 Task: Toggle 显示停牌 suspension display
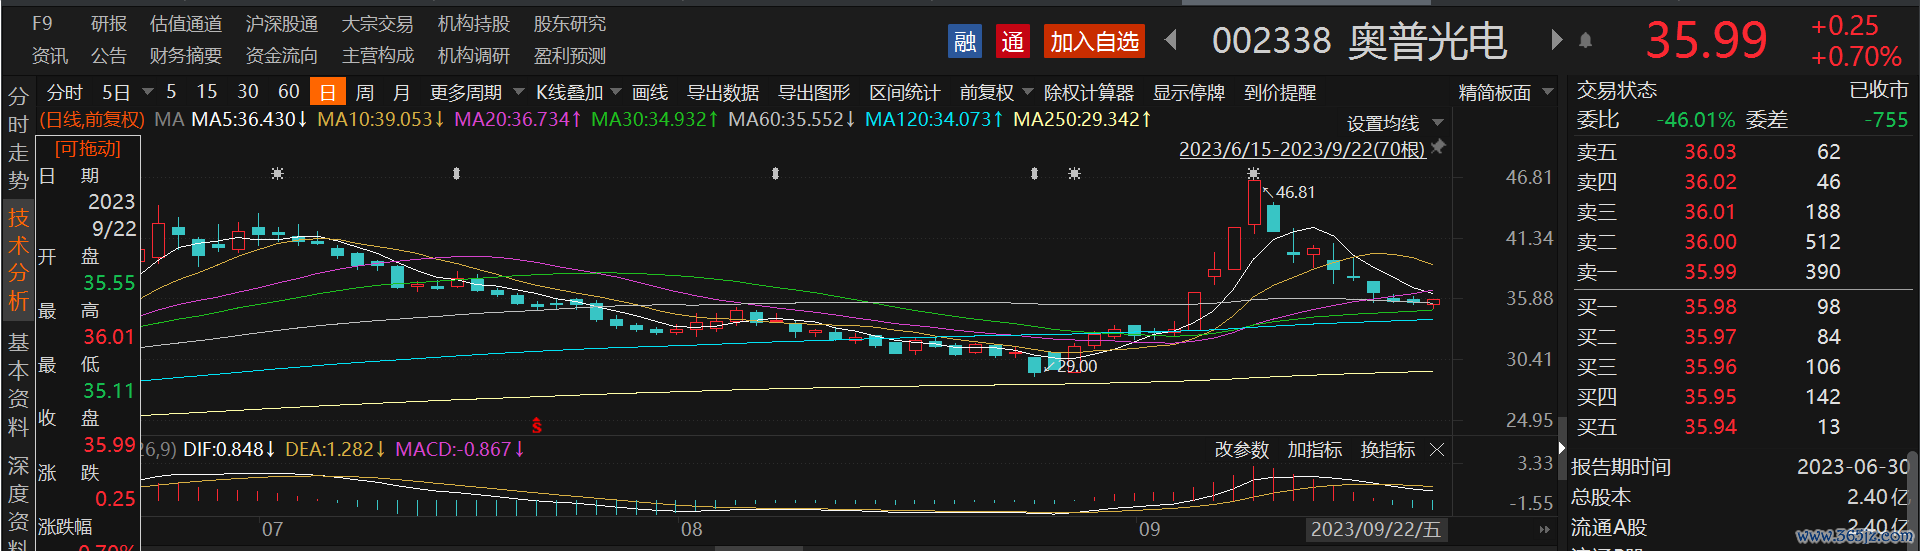pyautogui.click(x=1189, y=92)
